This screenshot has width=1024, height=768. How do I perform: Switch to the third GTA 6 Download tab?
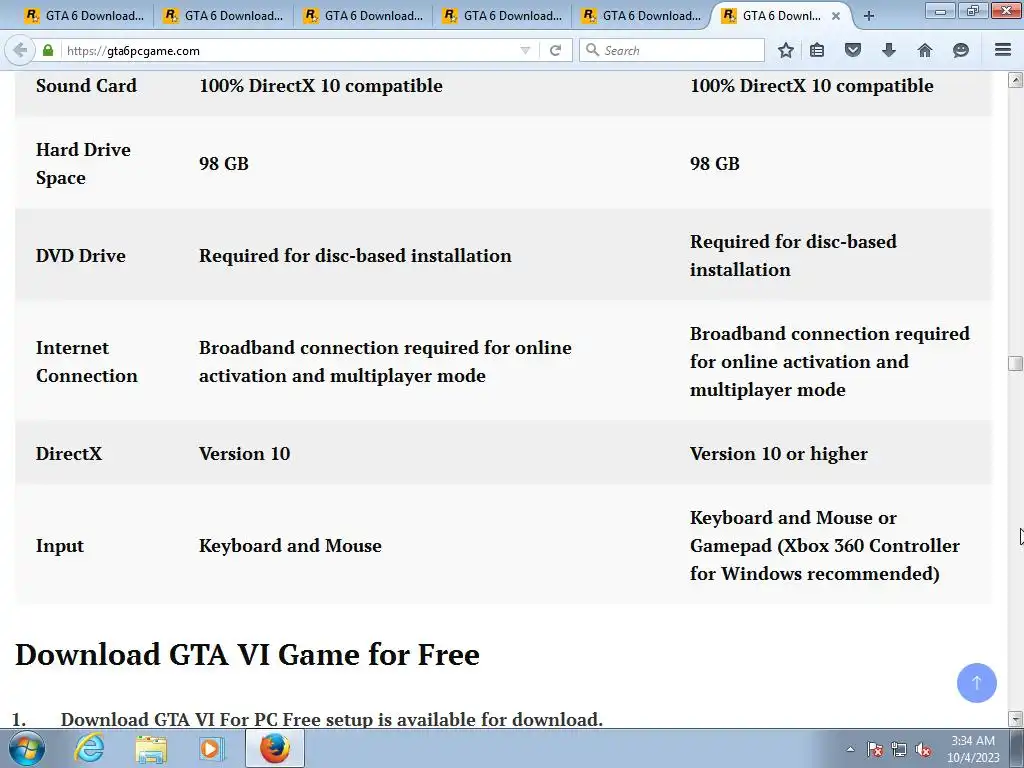[x=363, y=16]
